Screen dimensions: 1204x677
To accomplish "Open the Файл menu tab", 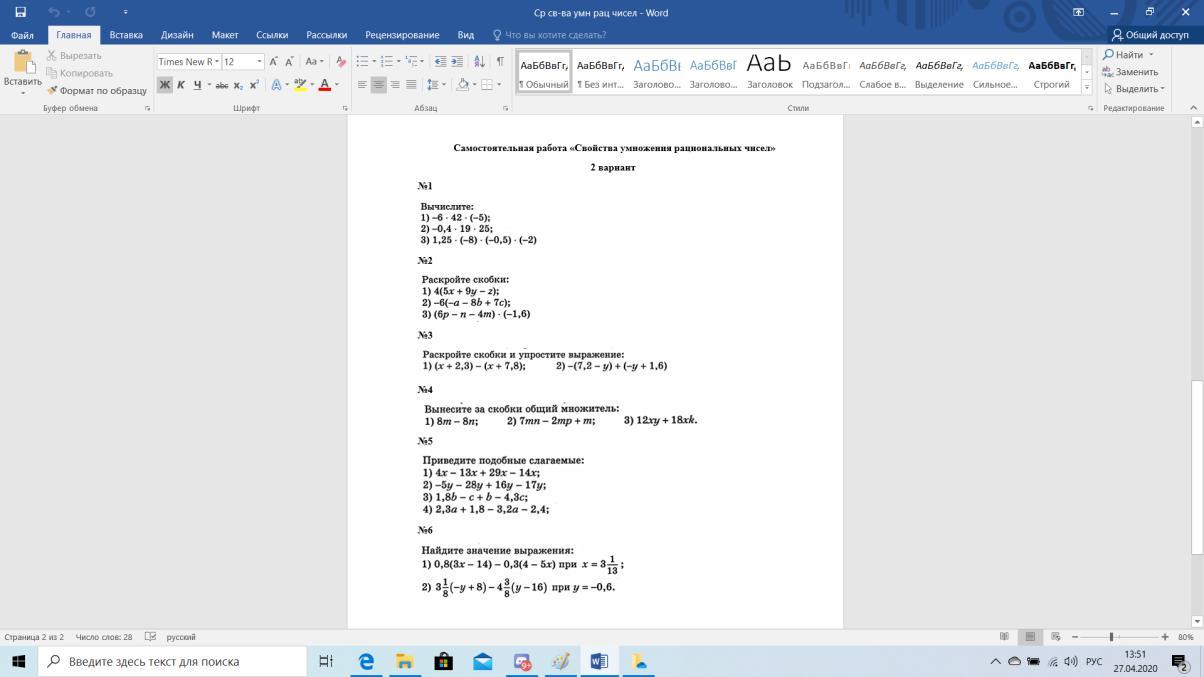I will point(22,35).
